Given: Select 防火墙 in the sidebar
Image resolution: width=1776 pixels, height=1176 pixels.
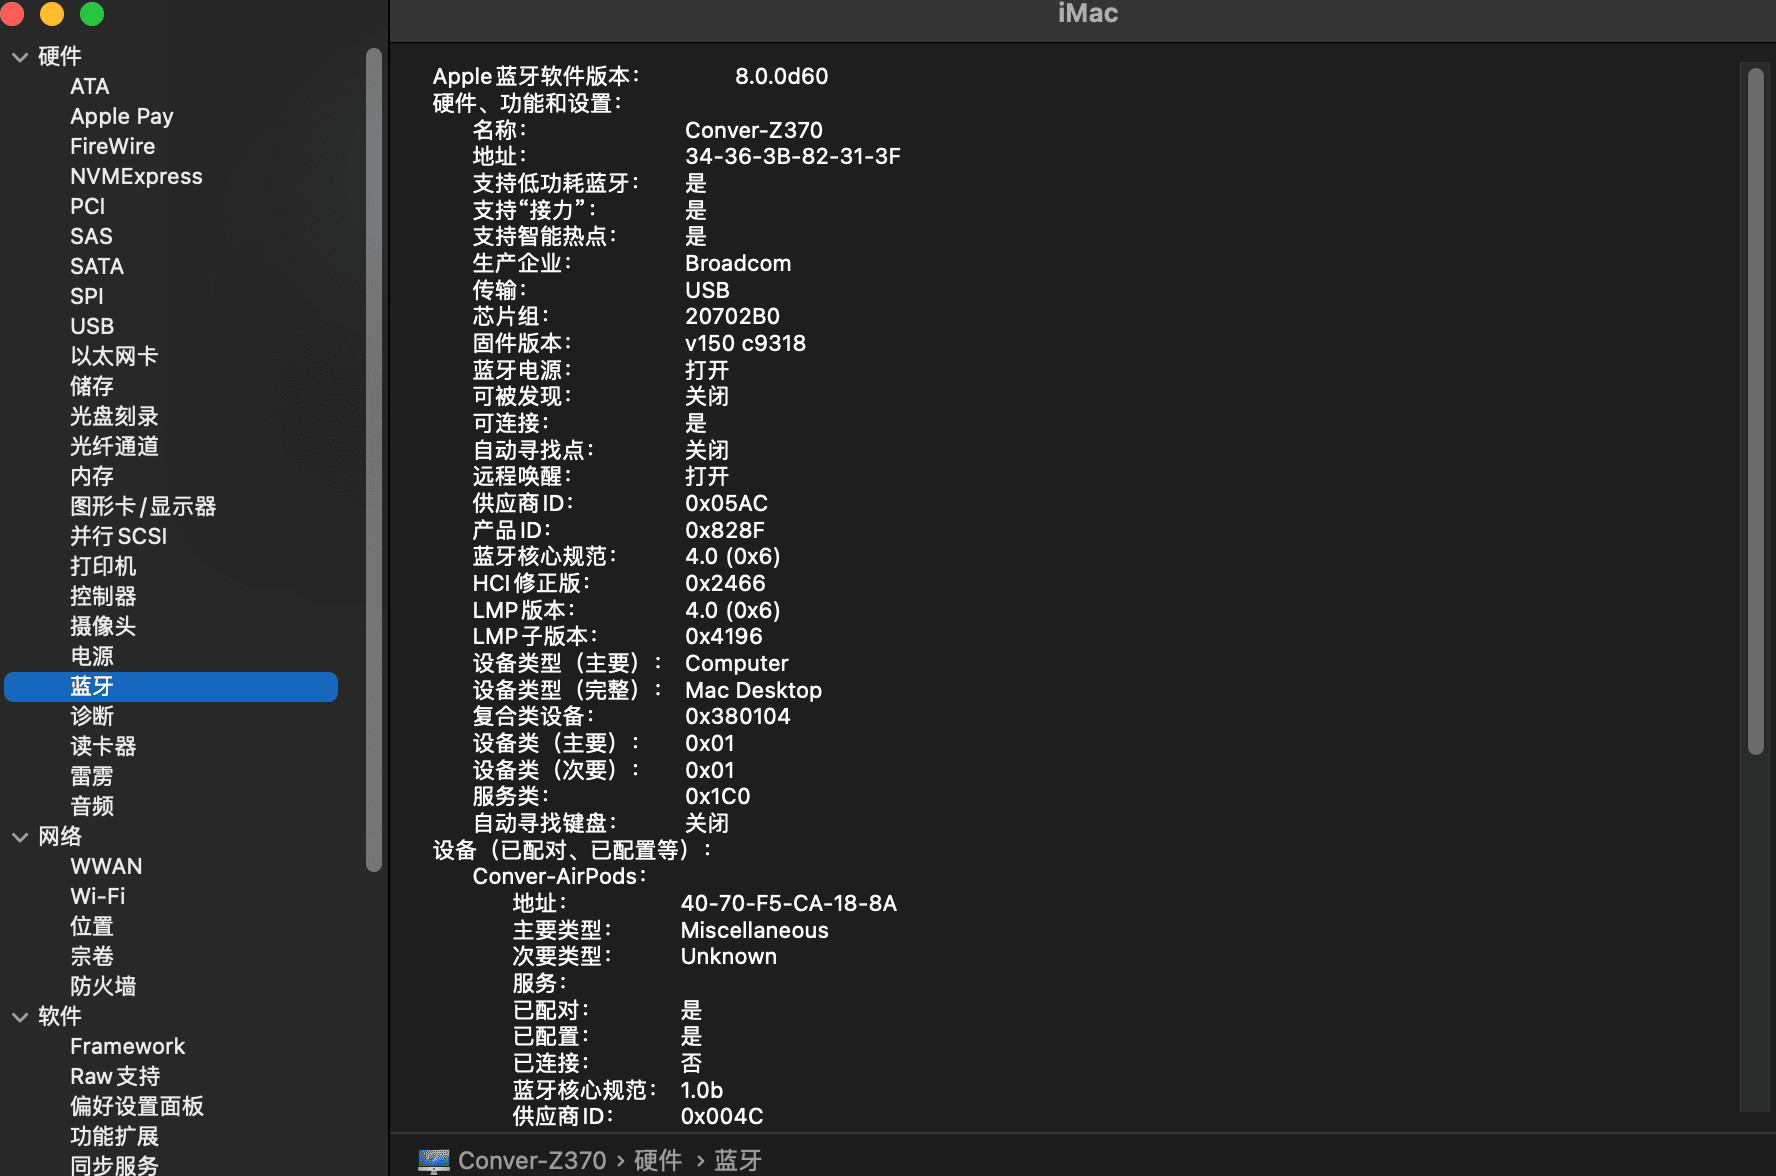Looking at the screenshot, I should 103,987.
